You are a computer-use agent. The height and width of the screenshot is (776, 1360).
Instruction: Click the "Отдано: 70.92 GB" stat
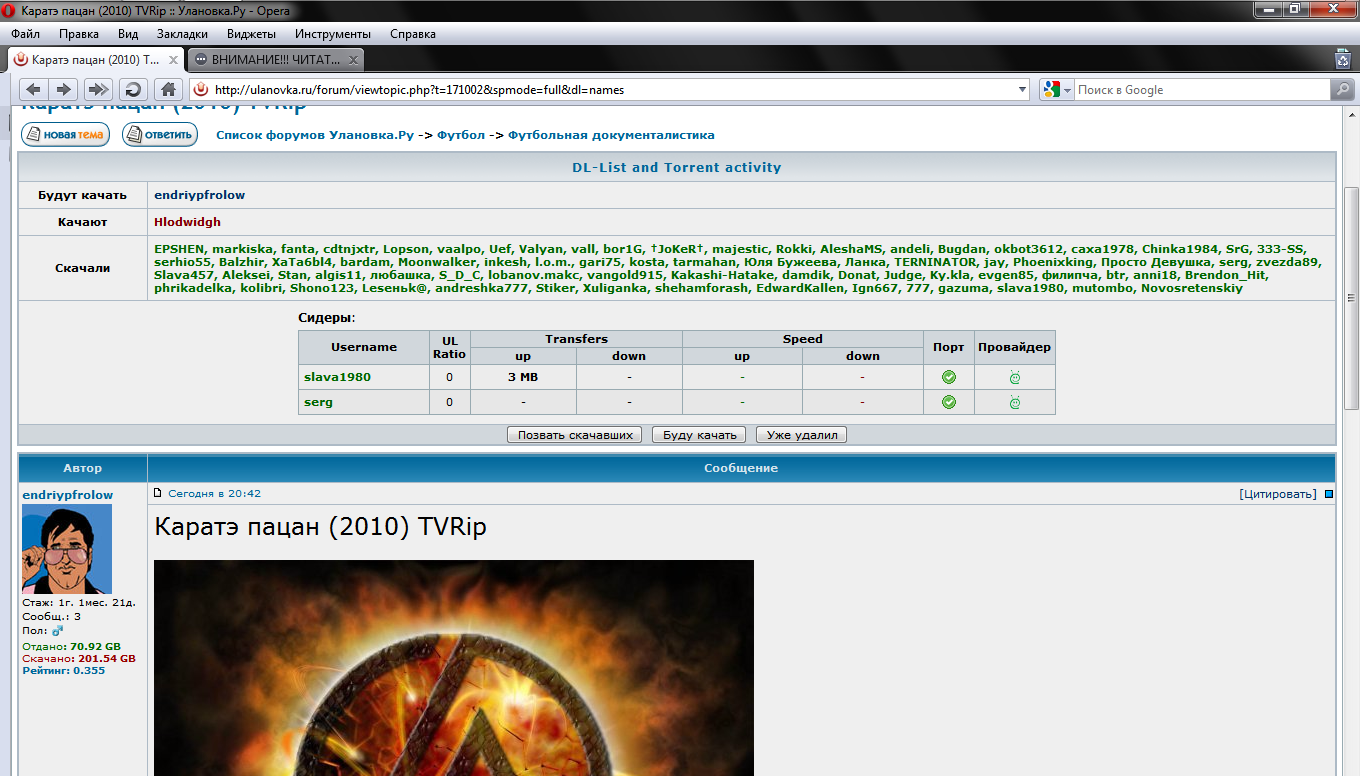[71, 647]
